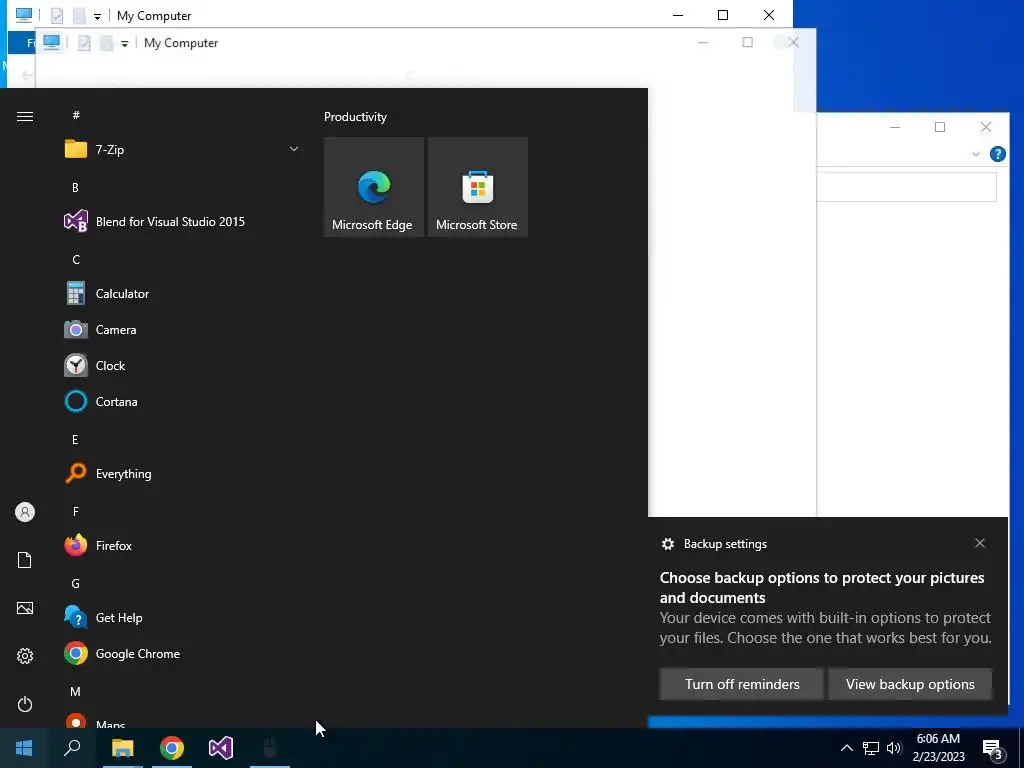Click the network tray icon
Image resolution: width=1024 pixels, height=768 pixels.
coord(871,748)
